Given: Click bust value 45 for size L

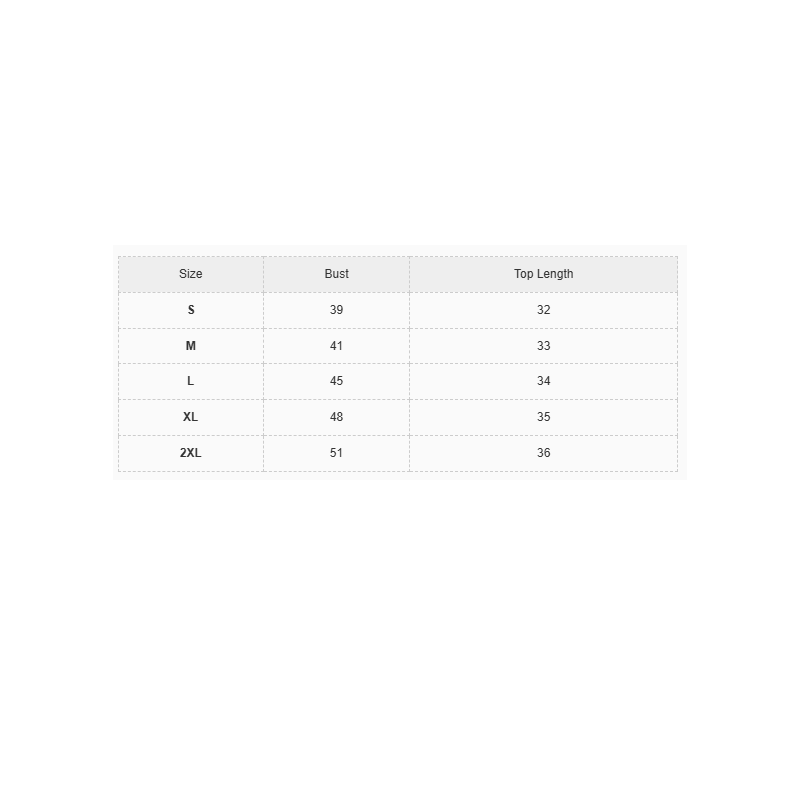Looking at the screenshot, I should [x=337, y=381].
